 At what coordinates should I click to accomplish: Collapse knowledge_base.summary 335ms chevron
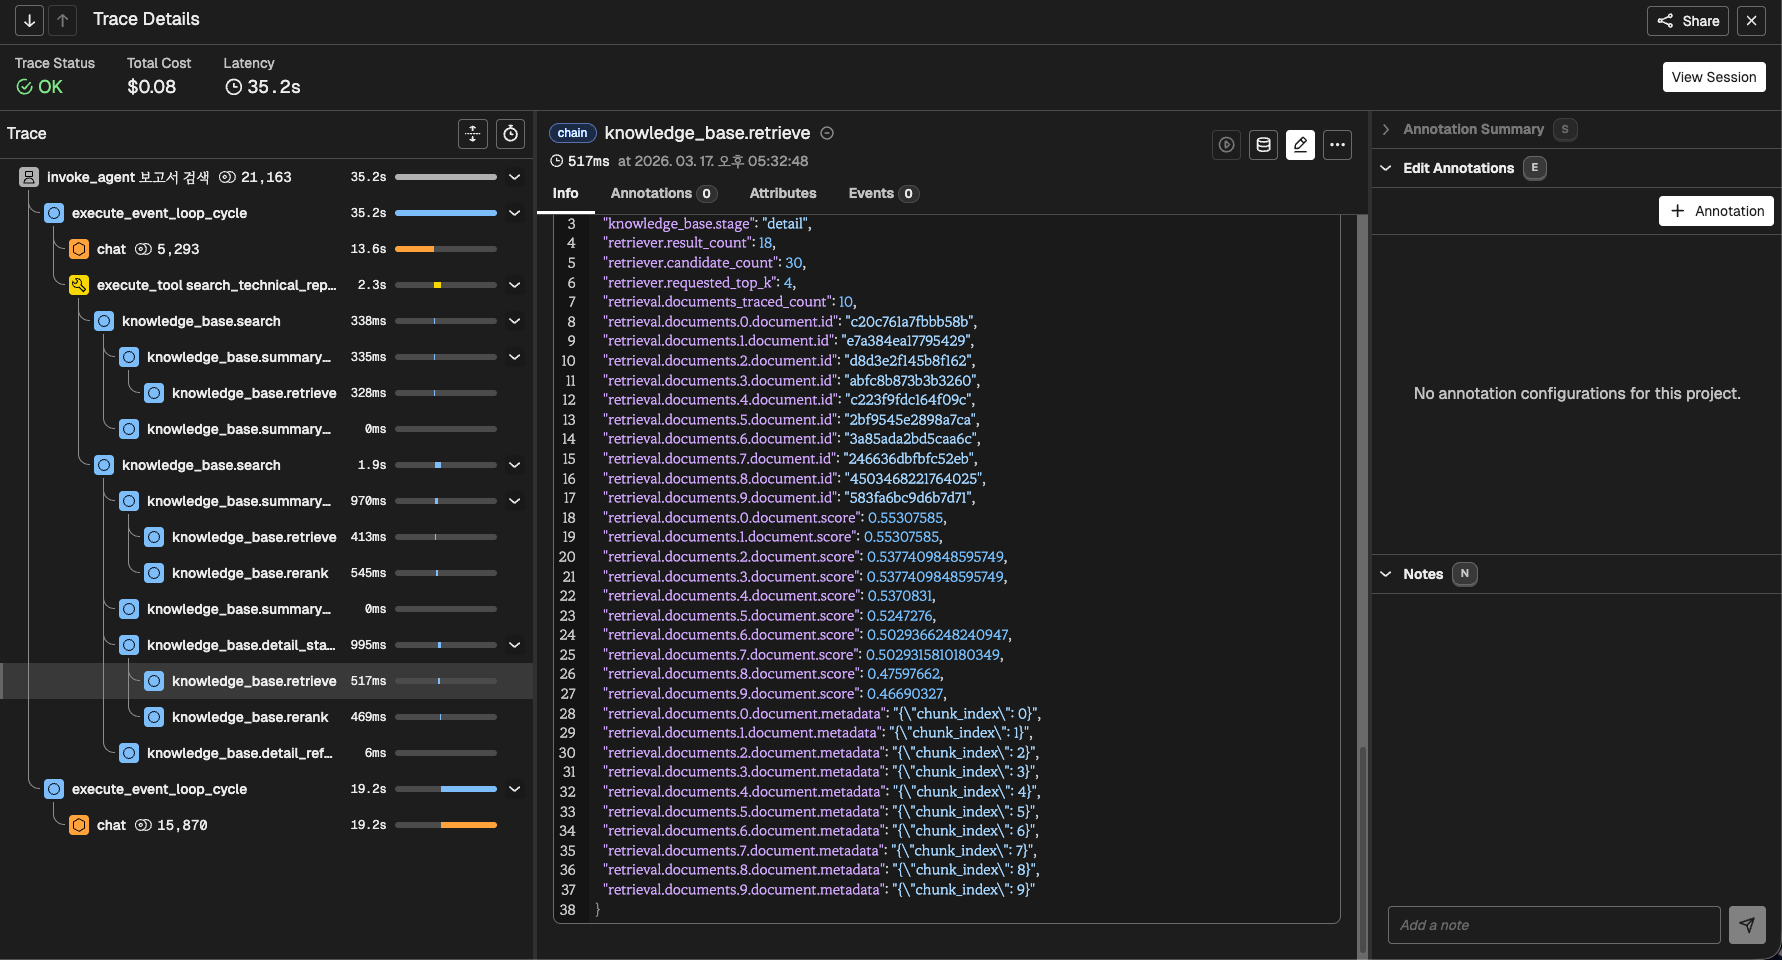[x=514, y=357]
